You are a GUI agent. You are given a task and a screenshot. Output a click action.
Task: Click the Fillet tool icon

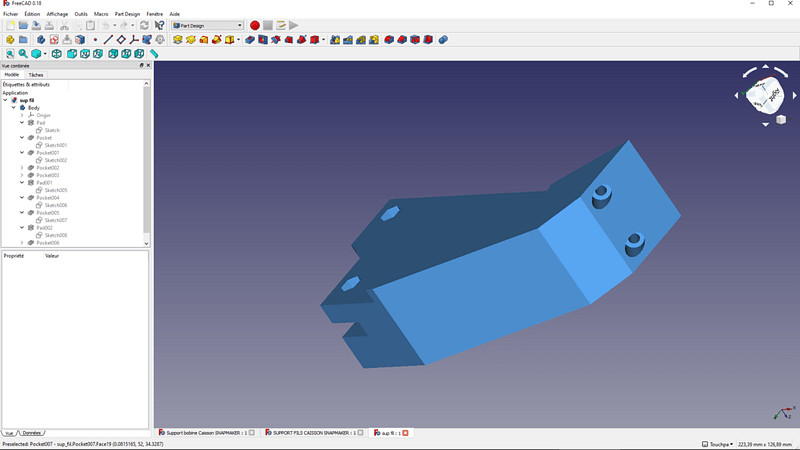389,40
